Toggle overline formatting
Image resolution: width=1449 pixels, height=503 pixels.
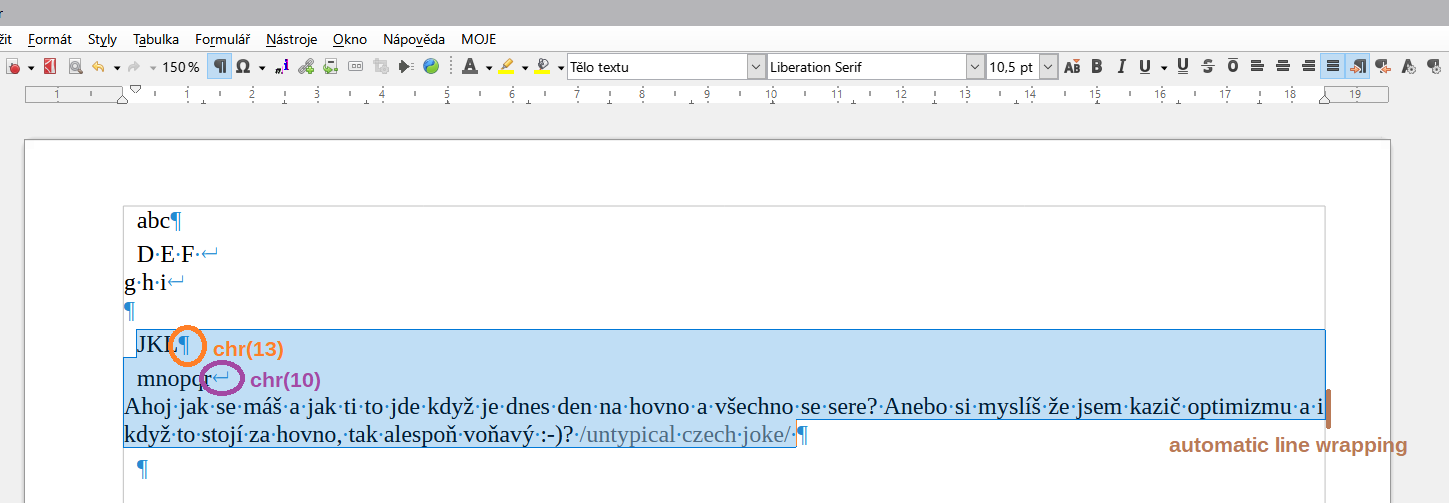pyautogui.click(x=1233, y=67)
